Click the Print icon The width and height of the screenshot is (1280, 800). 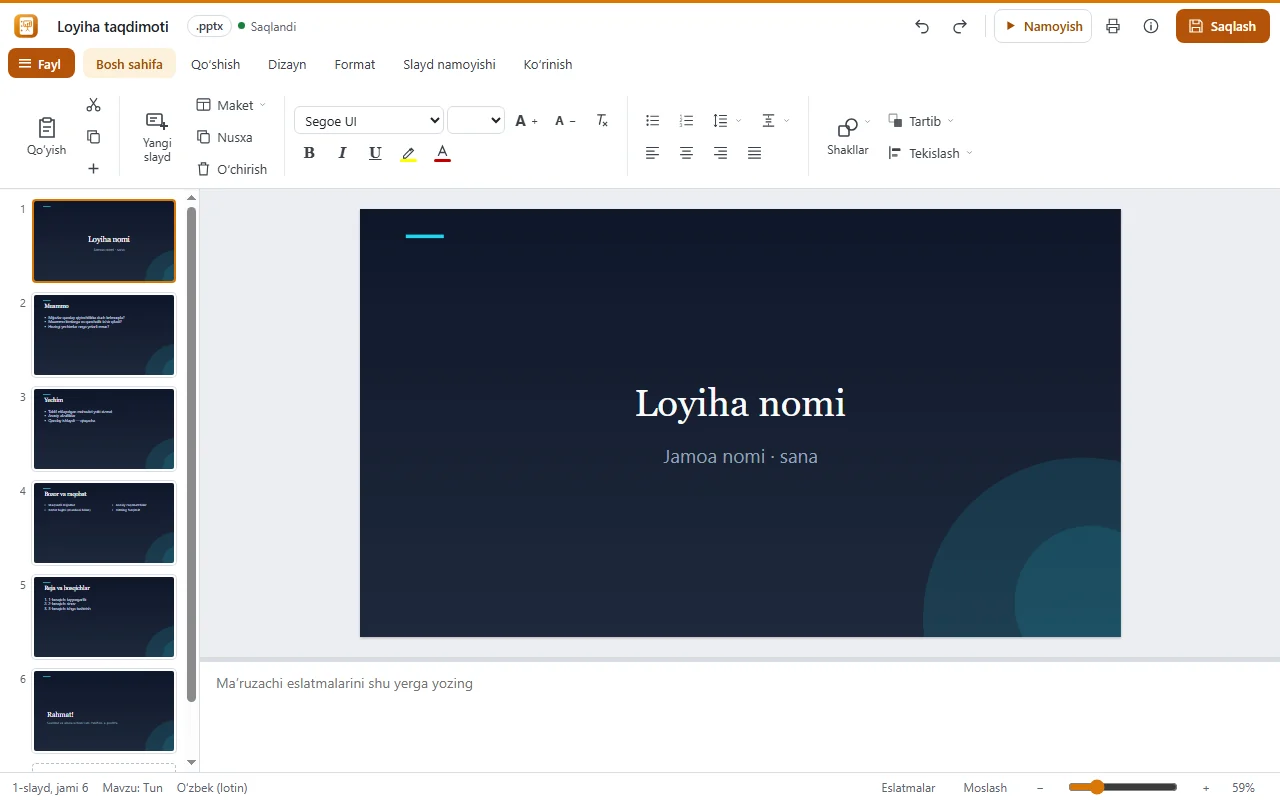coord(1113,27)
